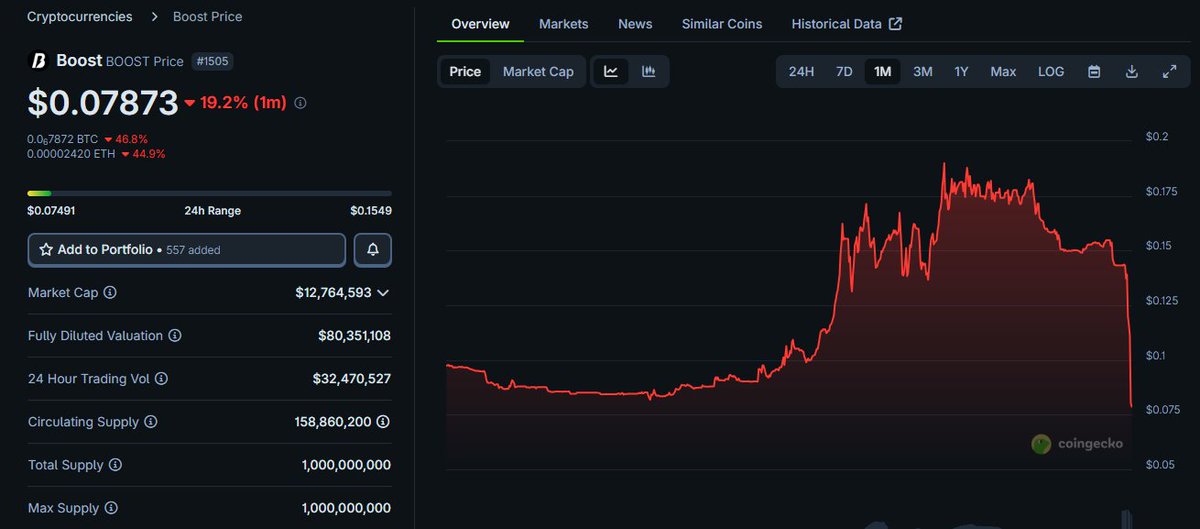Select the 3M time range

(x=923, y=71)
